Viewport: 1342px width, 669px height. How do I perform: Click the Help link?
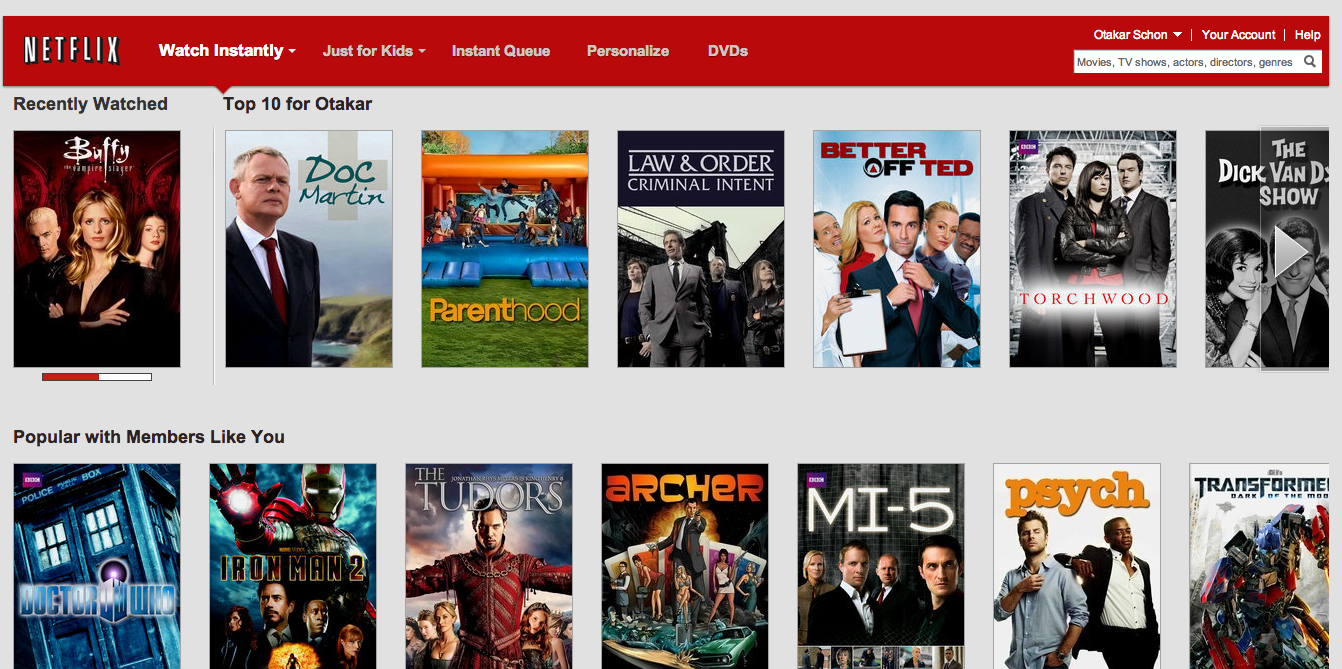[1307, 35]
